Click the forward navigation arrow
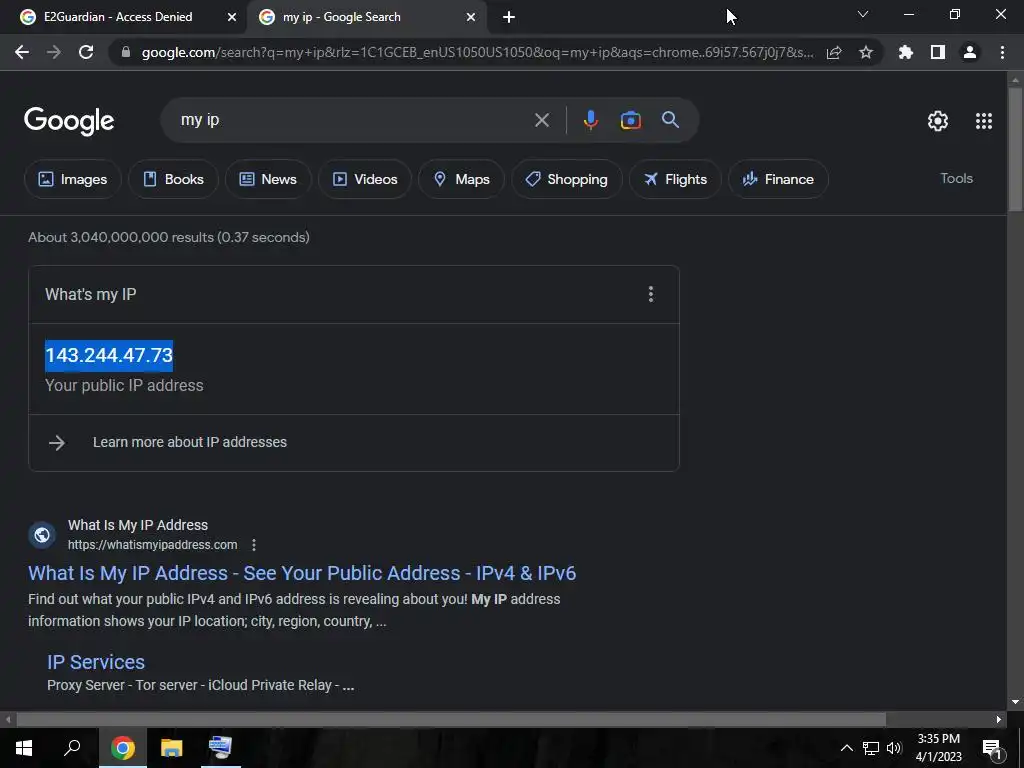 (x=54, y=52)
